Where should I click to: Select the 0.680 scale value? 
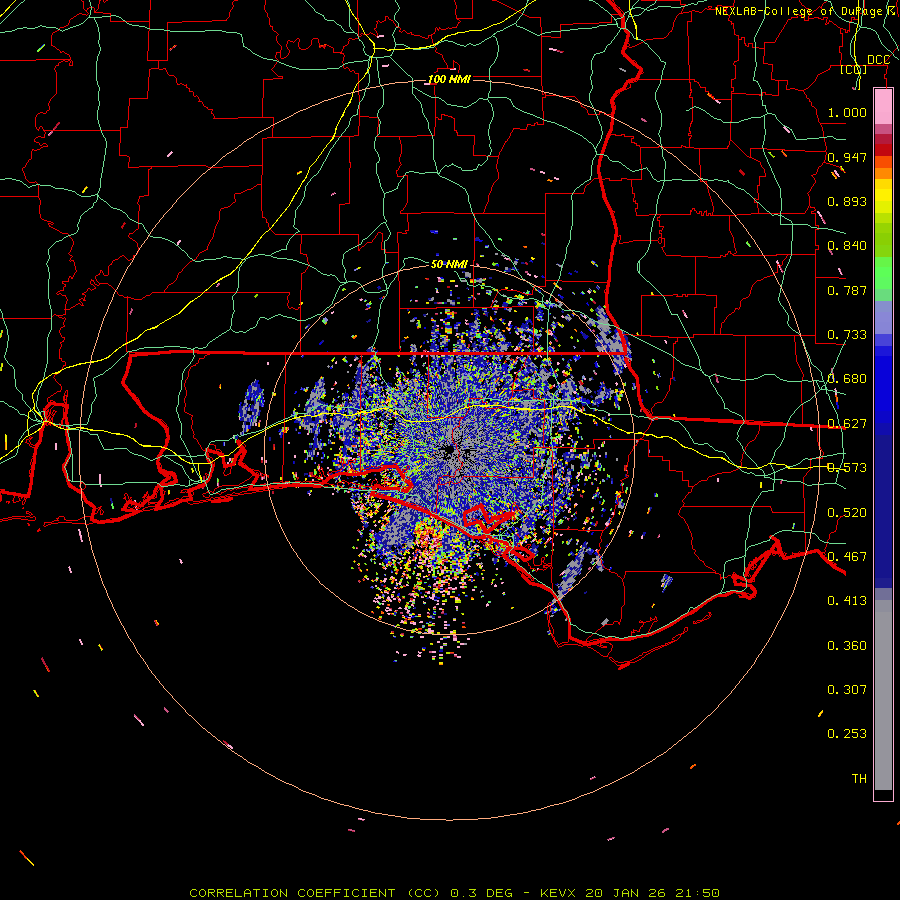coord(847,378)
